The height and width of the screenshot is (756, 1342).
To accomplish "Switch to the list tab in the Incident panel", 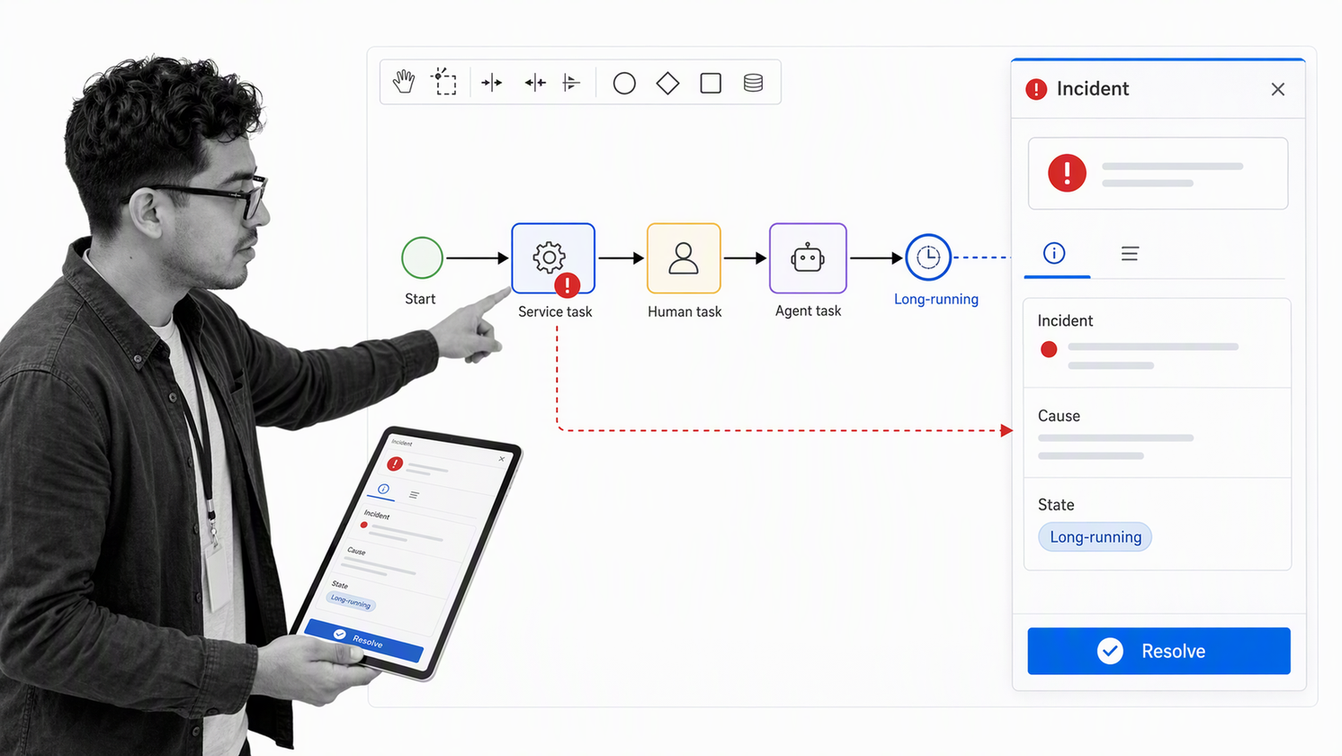I will point(1130,254).
